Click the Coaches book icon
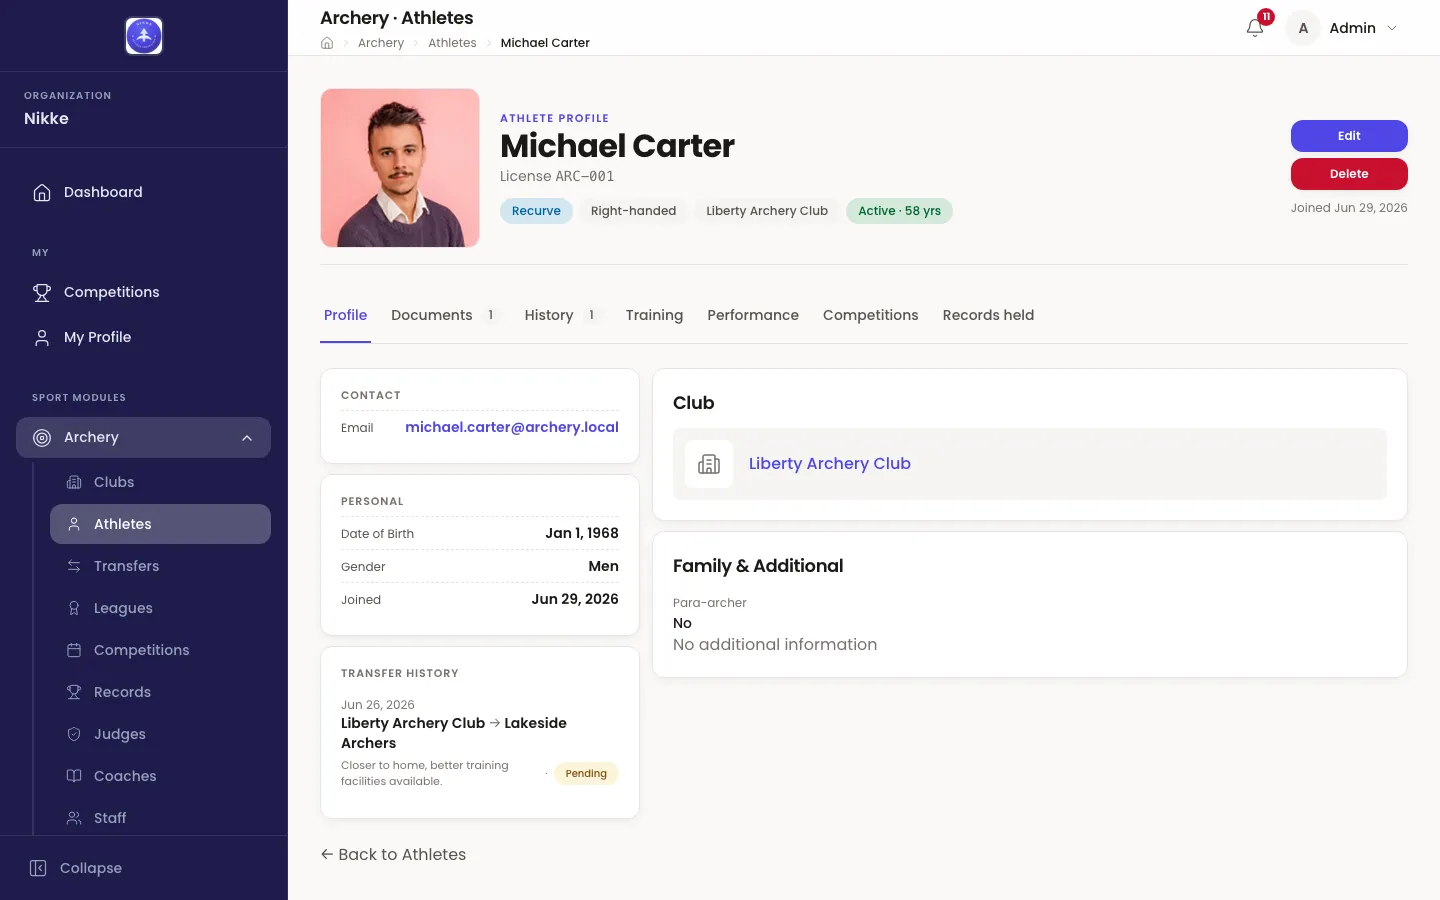This screenshot has width=1440, height=900. coord(74,776)
